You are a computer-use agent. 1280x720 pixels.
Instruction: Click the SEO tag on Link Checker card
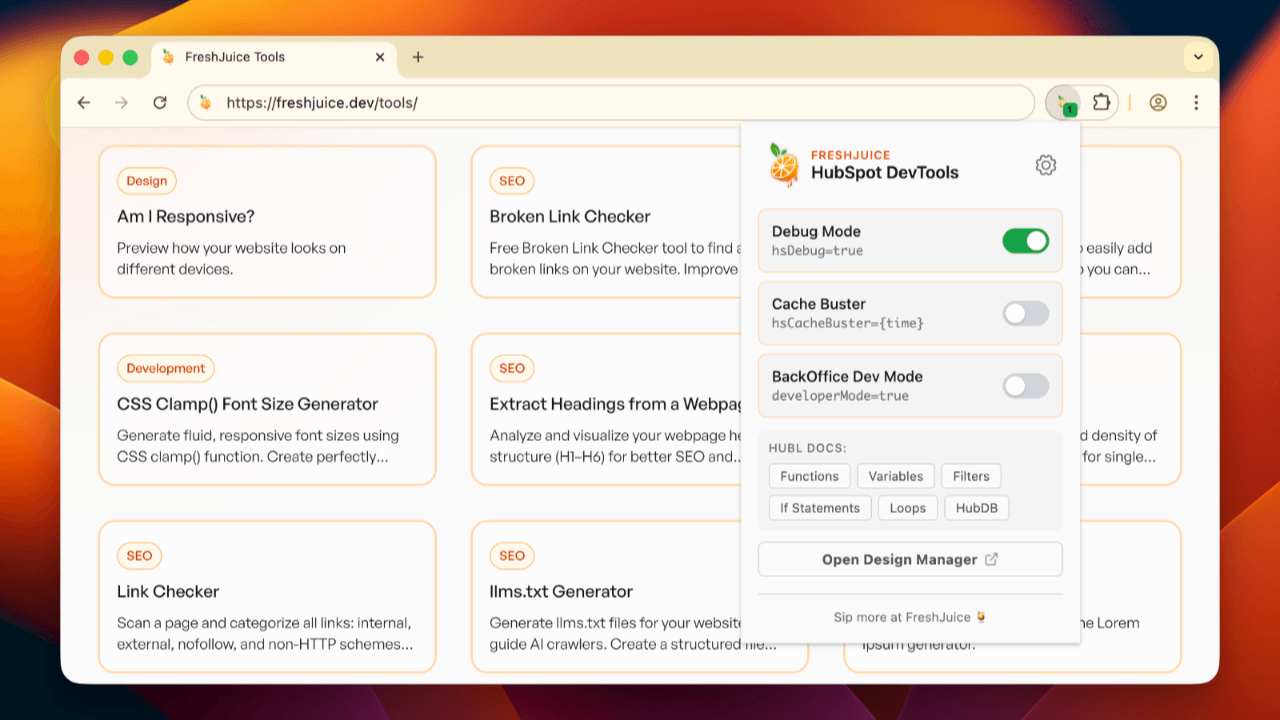coord(140,556)
